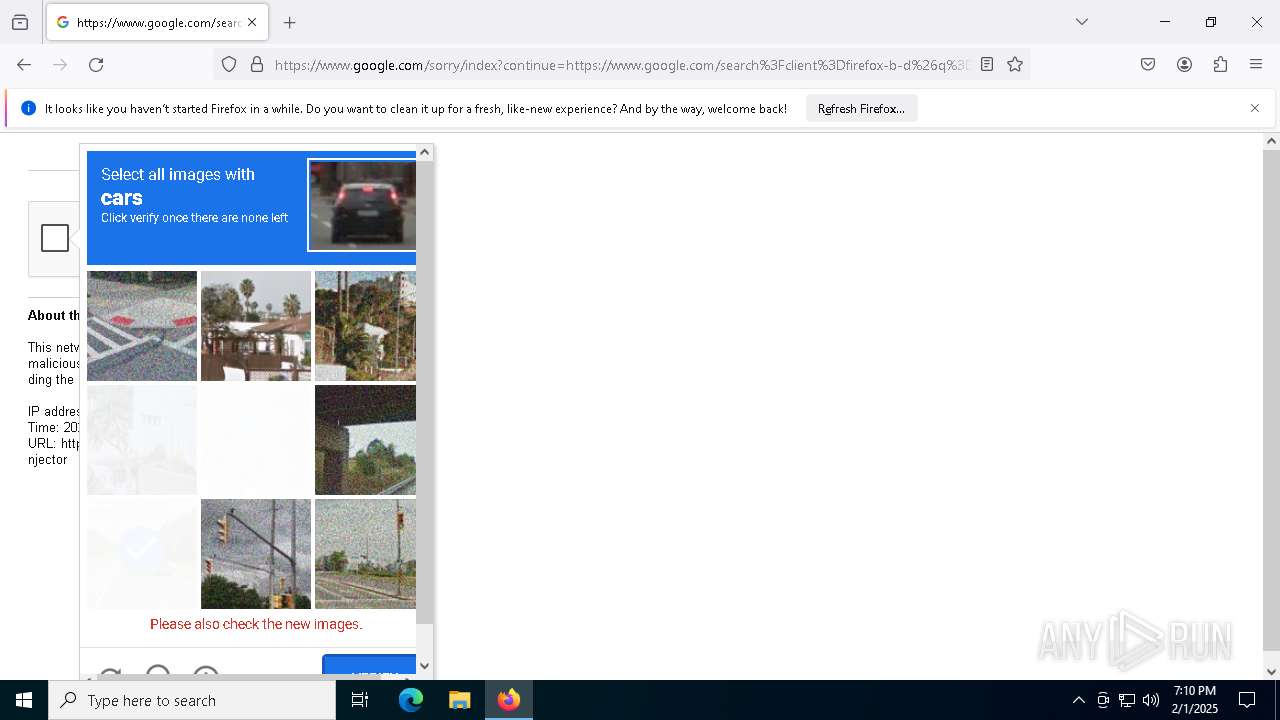Select the faded tile with blue checkmark
The width and height of the screenshot is (1280, 720).
142,554
